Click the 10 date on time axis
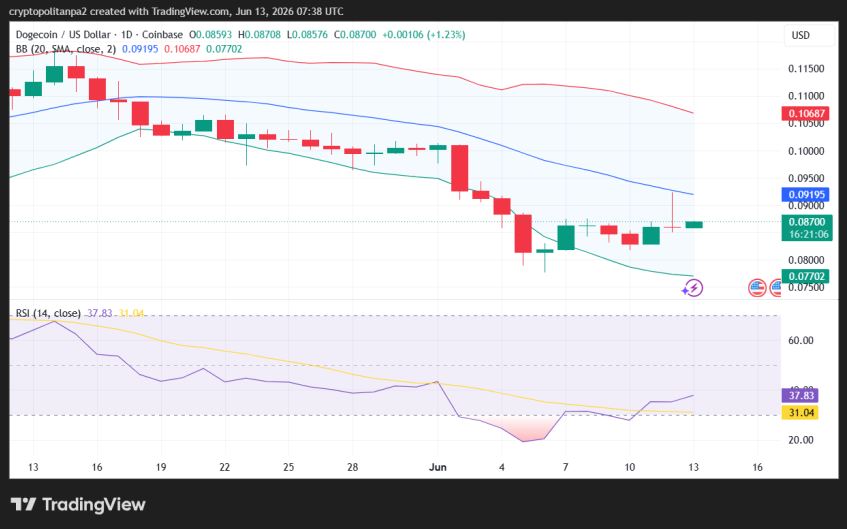The height and width of the screenshot is (529, 847). [629, 467]
